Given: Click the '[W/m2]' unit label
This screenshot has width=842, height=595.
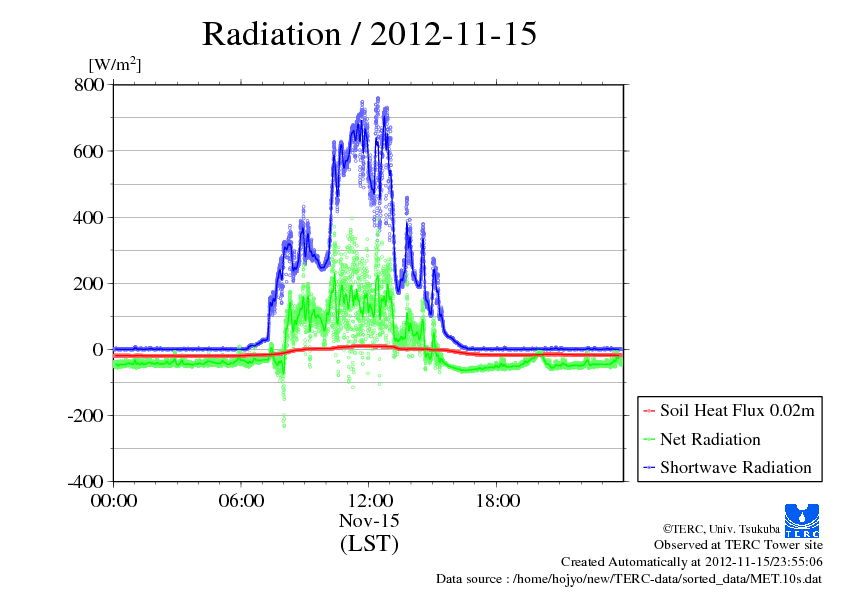Looking at the screenshot, I should (115, 64).
